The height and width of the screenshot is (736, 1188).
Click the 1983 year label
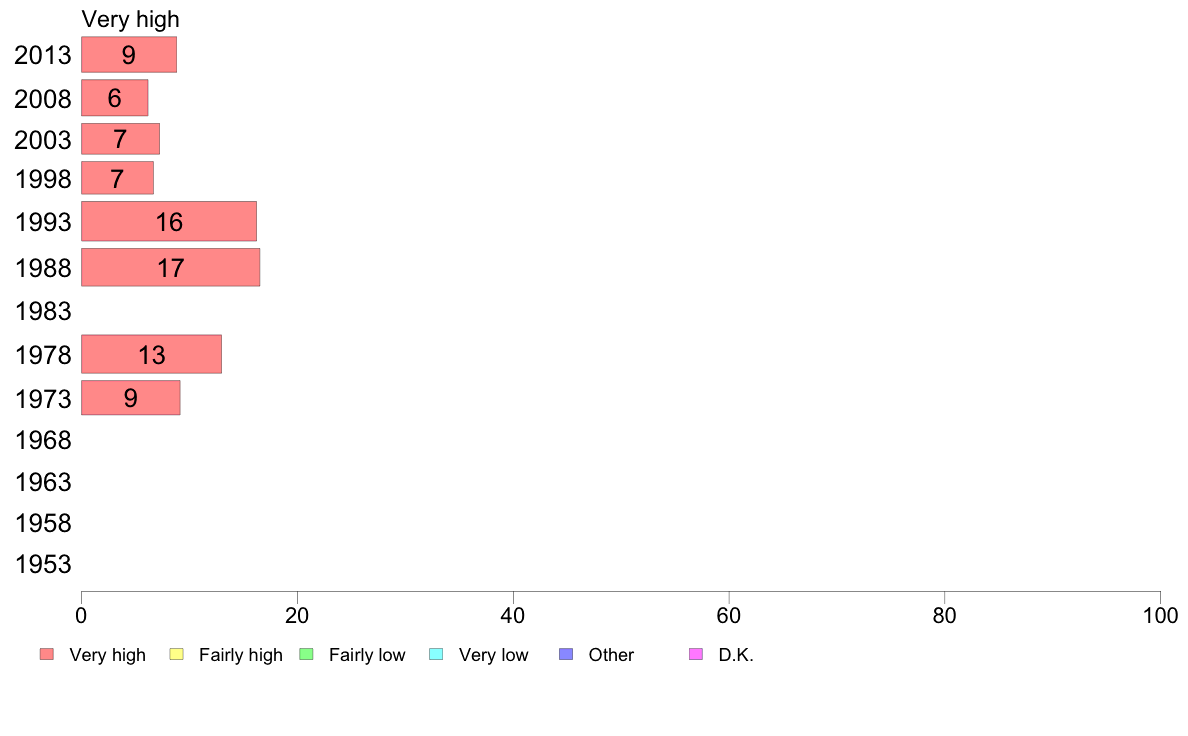click(x=43, y=312)
